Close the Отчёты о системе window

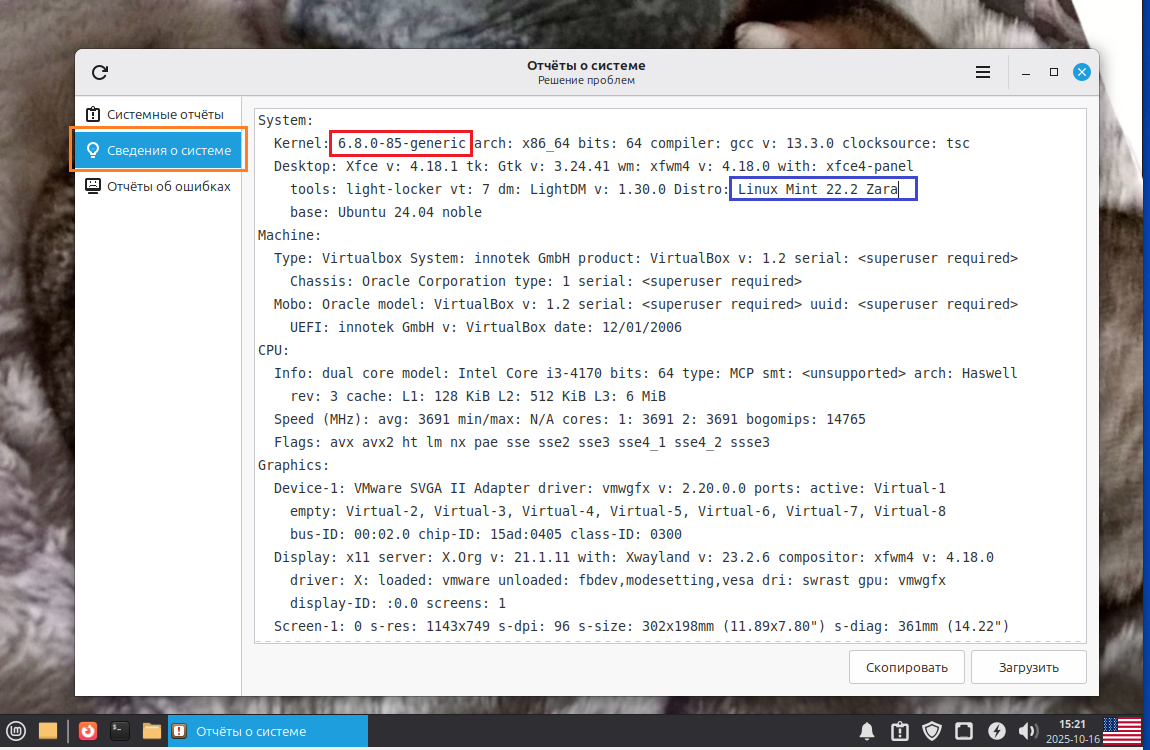[1082, 72]
